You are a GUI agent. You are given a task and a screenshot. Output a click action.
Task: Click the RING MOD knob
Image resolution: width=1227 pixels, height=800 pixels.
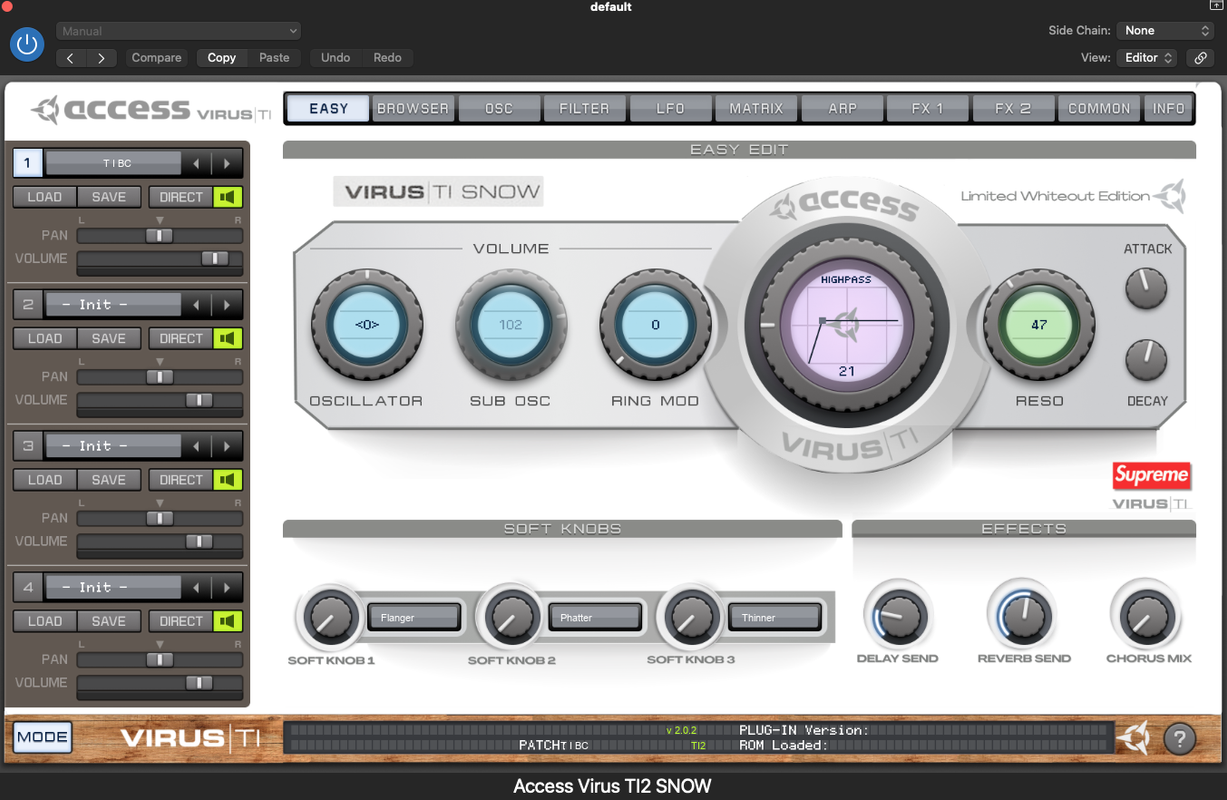pyautogui.click(x=655, y=324)
